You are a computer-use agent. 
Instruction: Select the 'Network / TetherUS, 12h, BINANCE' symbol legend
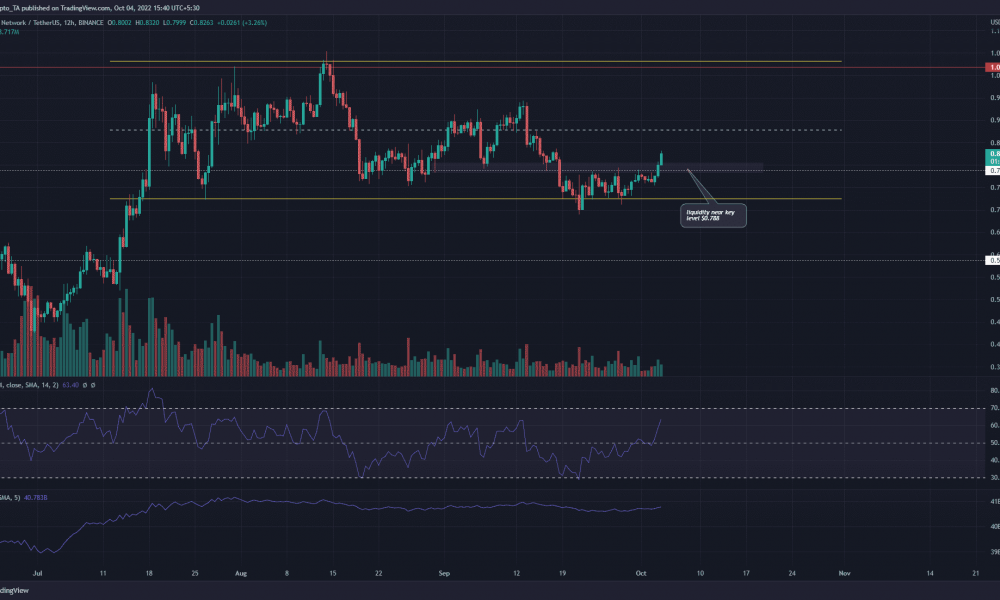point(52,23)
